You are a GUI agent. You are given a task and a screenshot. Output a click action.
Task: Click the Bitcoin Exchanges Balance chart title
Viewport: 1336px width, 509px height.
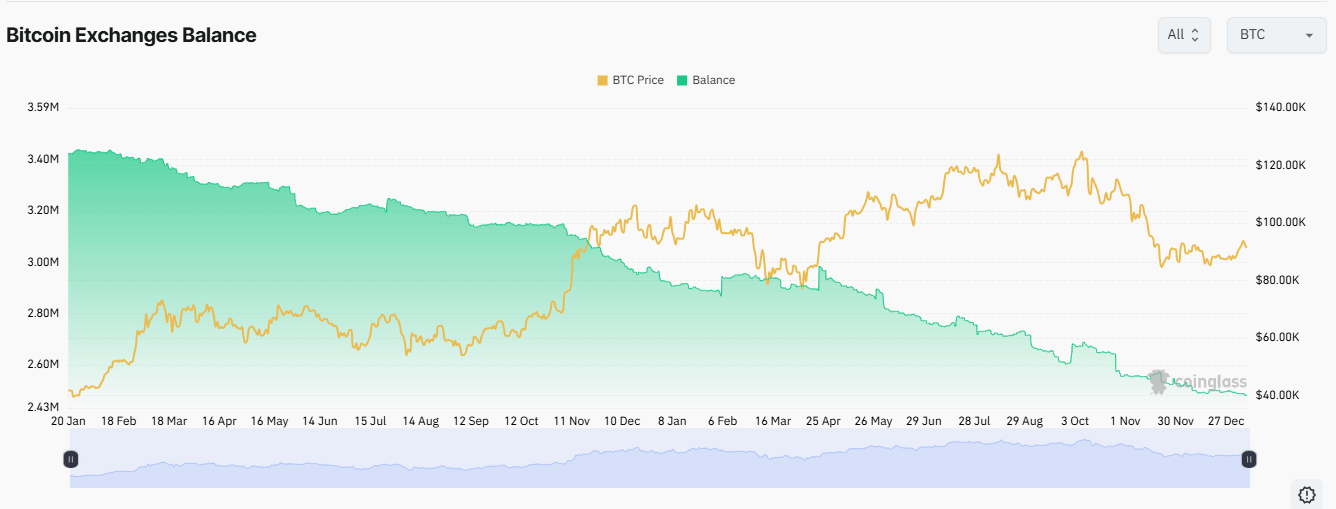tap(131, 35)
